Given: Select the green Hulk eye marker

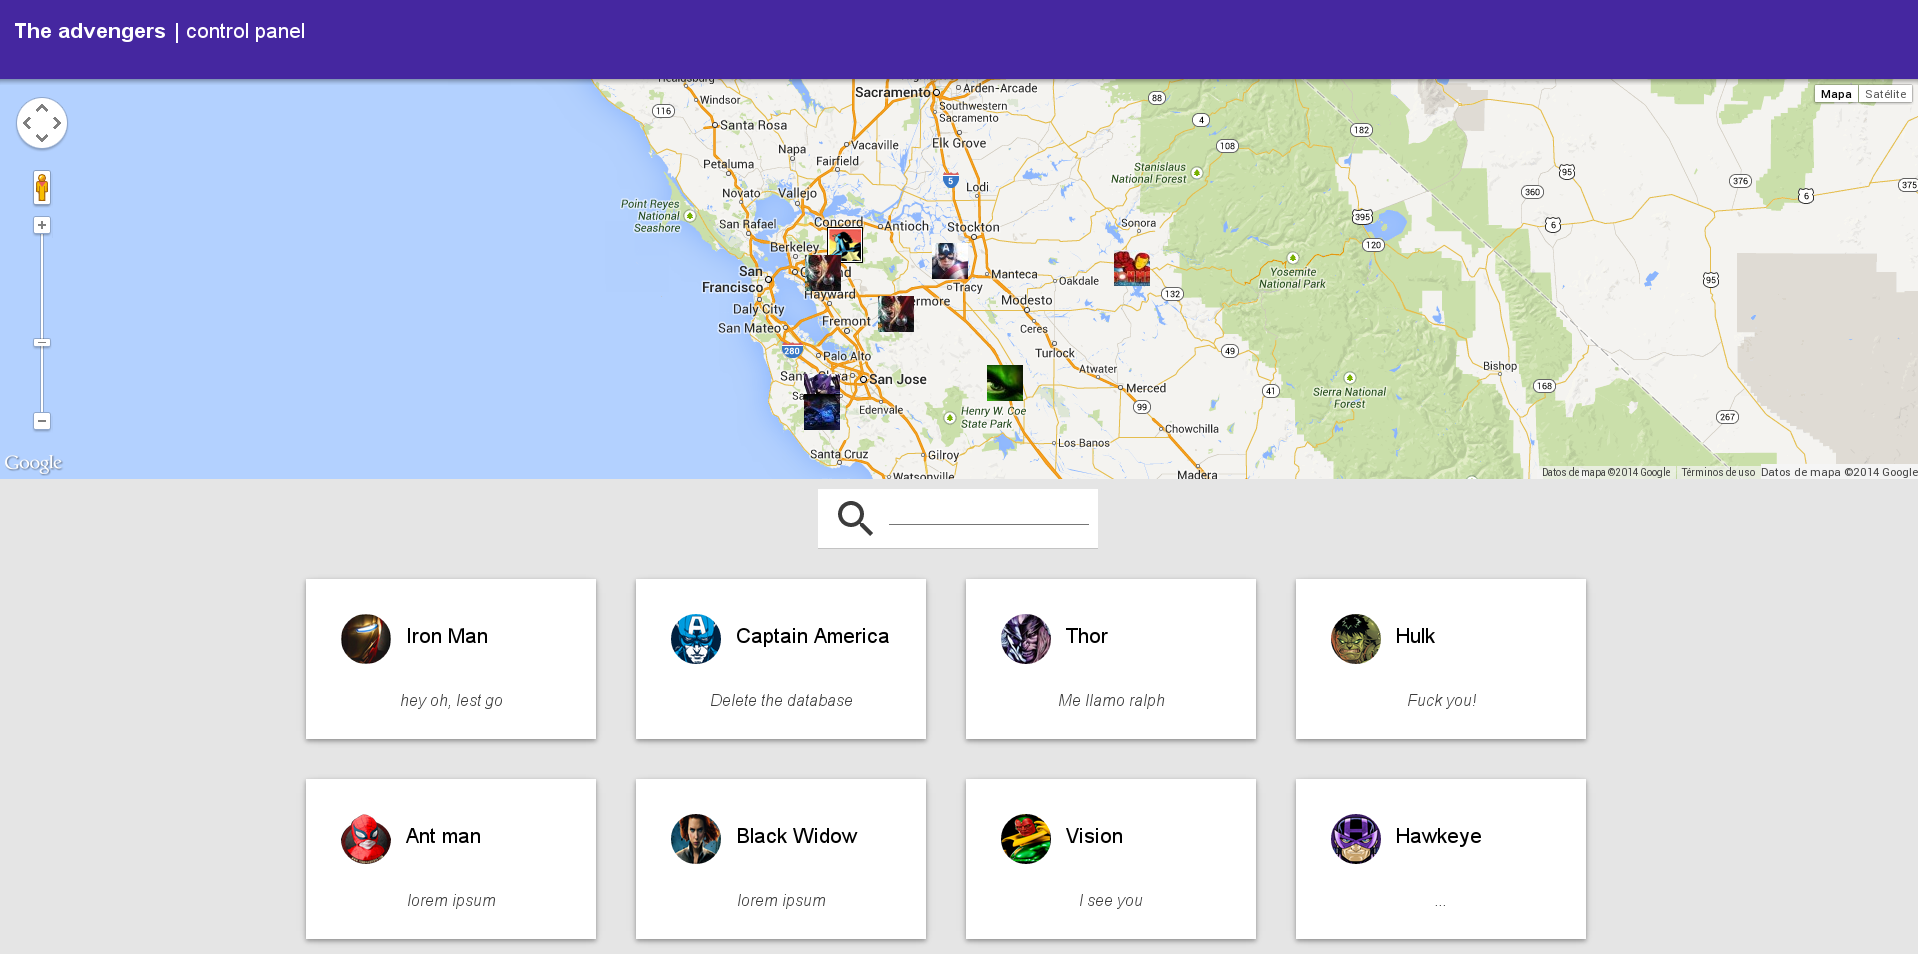Looking at the screenshot, I should tap(1004, 383).
